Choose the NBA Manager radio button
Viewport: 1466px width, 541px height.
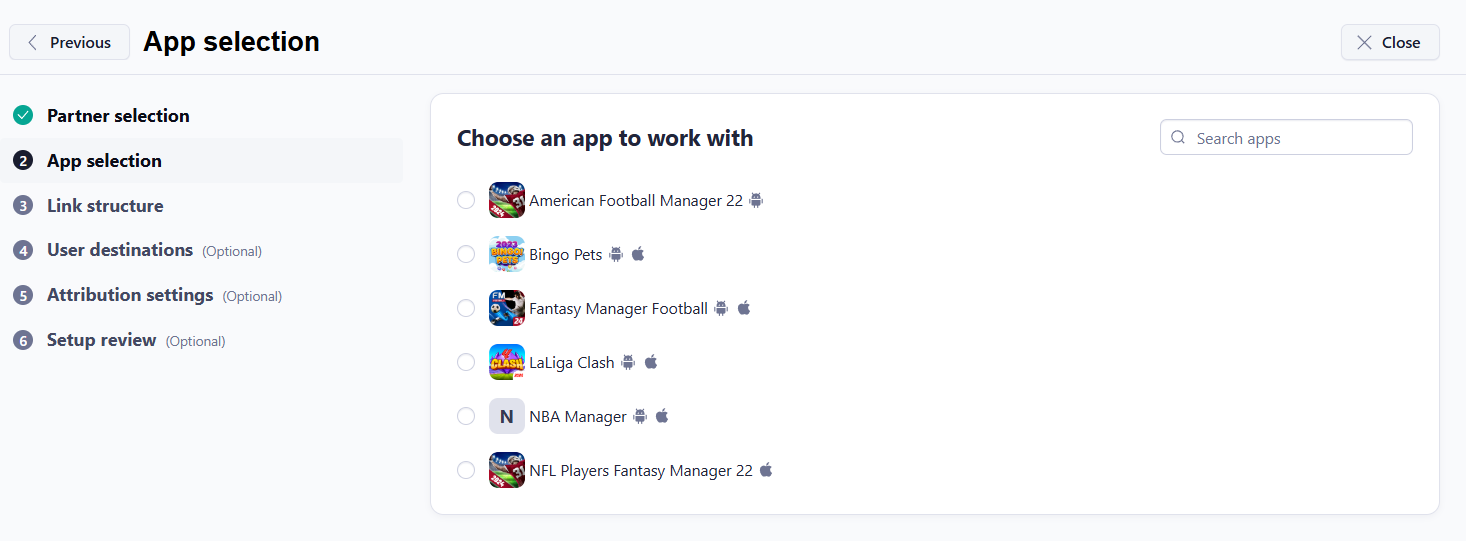coord(466,416)
